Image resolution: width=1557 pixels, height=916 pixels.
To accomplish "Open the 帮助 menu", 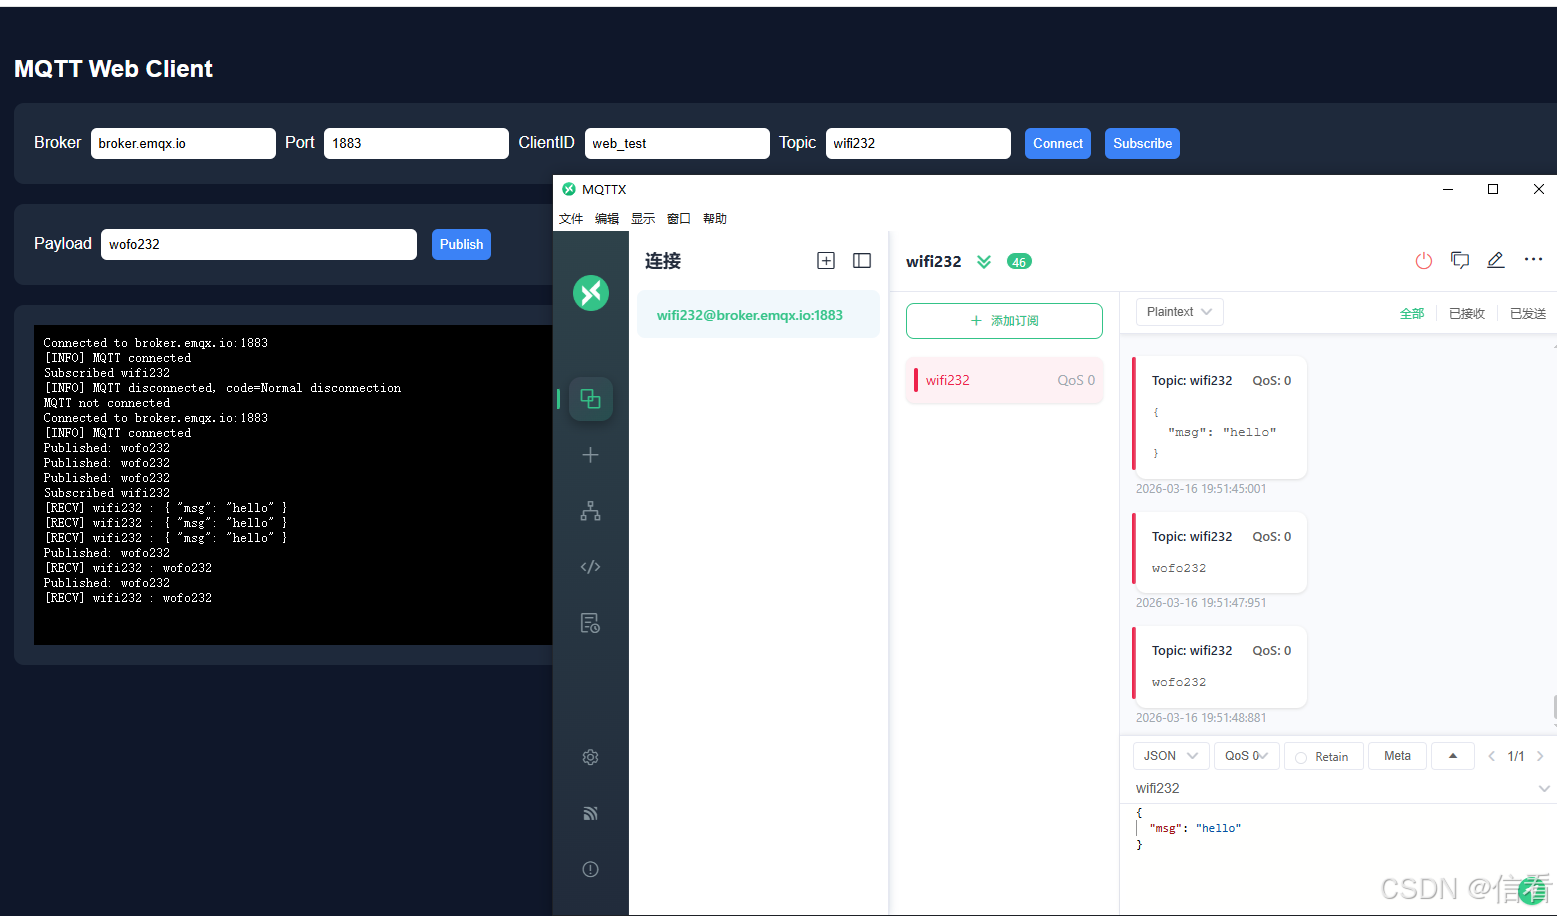I will [x=715, y=219].
